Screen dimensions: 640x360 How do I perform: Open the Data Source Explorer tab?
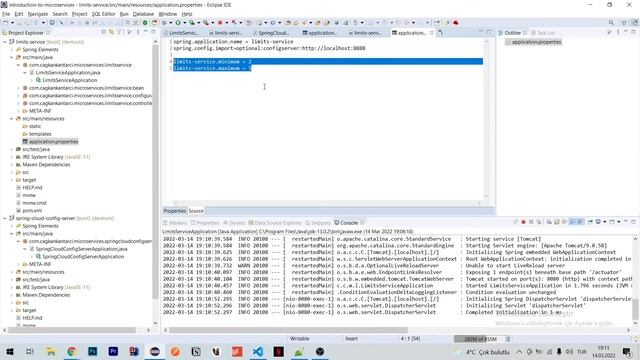275,223
